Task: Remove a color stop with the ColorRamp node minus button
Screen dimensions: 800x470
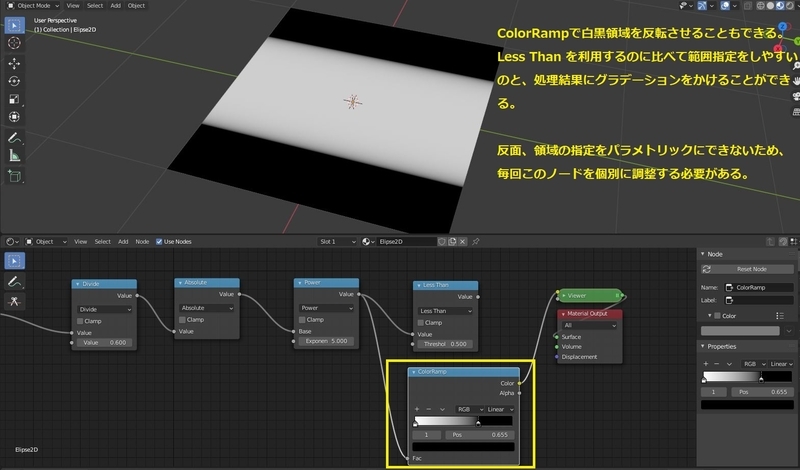Action: [x=429, y=409]
